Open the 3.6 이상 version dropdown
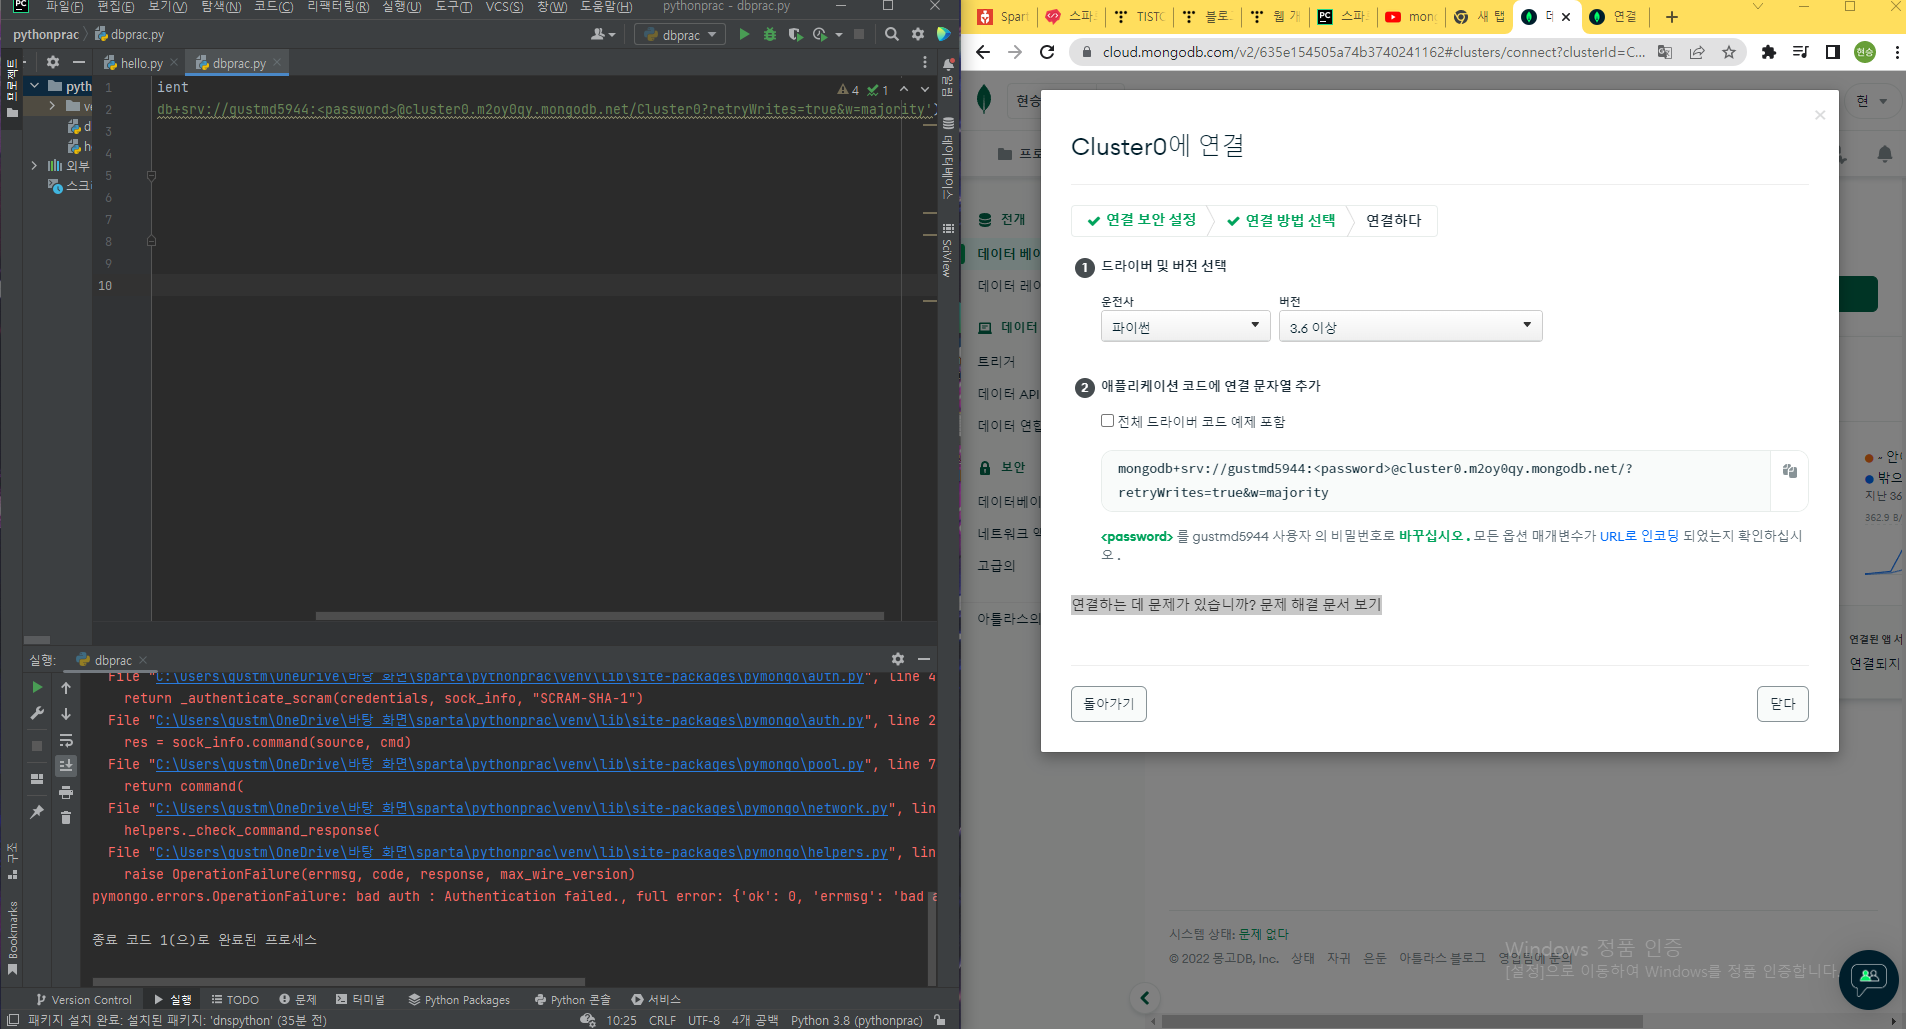 [x=1410, y=326]
